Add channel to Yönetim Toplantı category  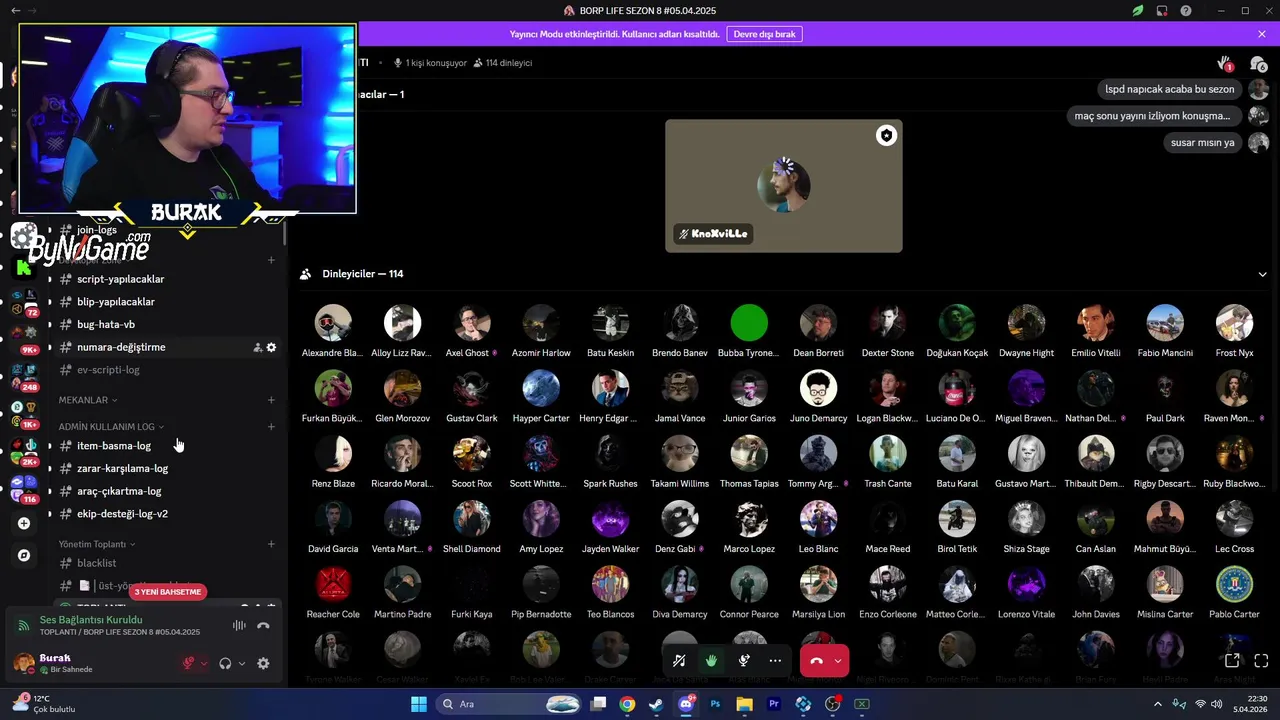271,544
